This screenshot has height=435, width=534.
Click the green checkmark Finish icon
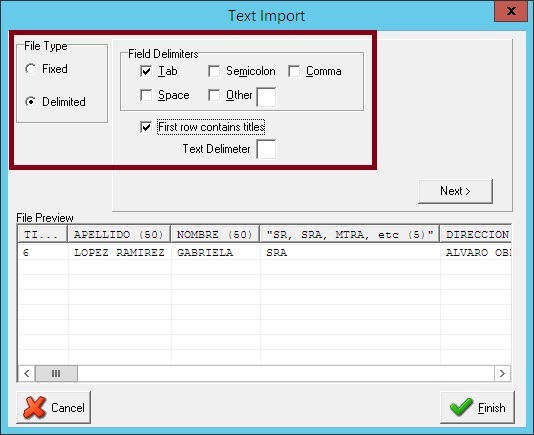click(461, 407)
